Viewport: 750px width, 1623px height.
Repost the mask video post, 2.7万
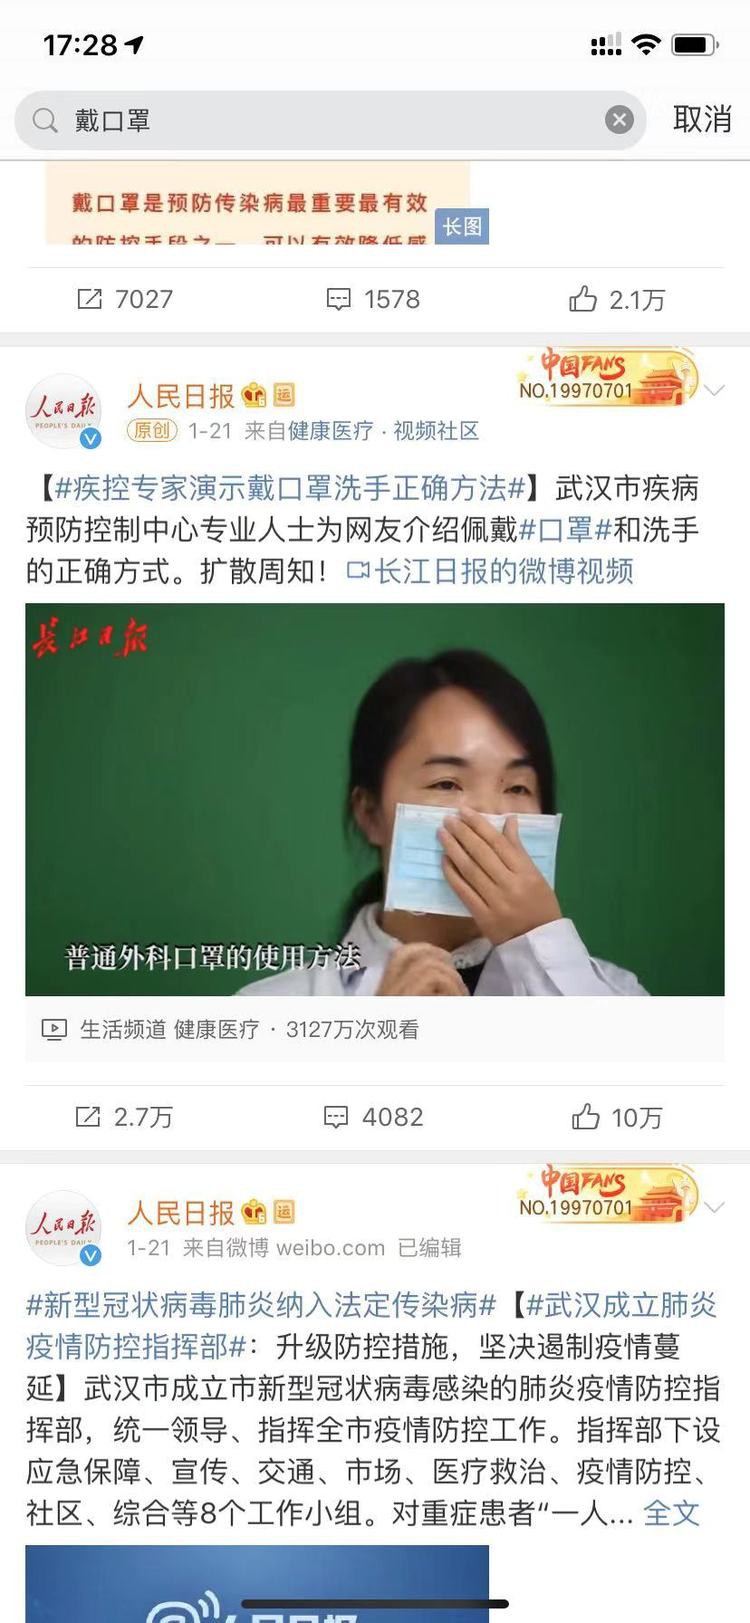click(125, 1117)
